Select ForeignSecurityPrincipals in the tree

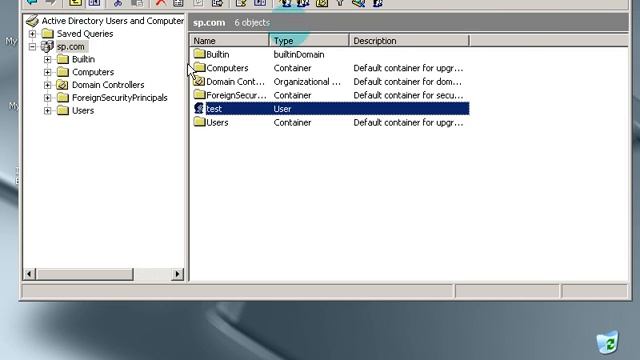coord(120,98)
